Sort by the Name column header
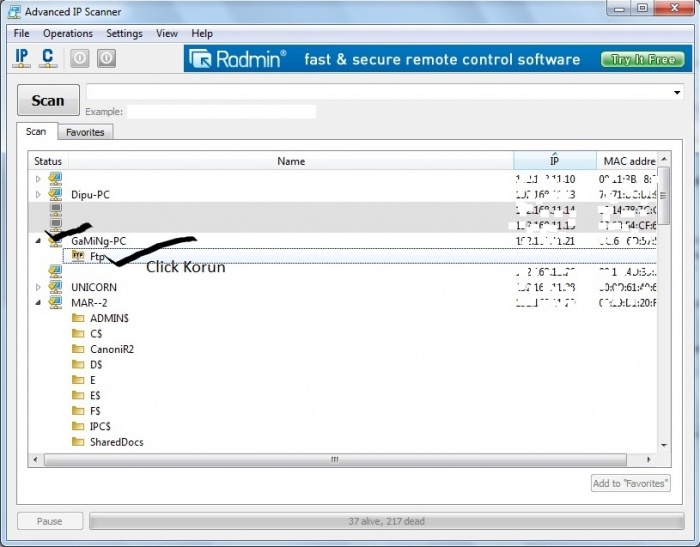Screen dimensions: 700x547 tap(291, 161)
